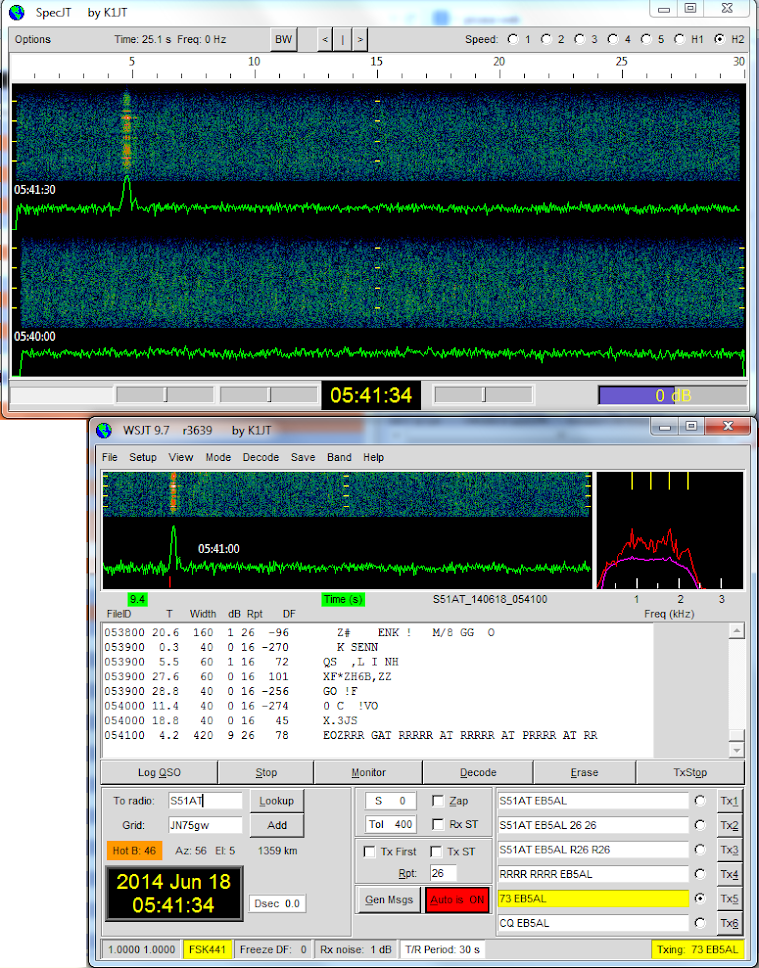Click the left arrow frequency shift button
Screen dimensions: 759x968
click(x=325, y=40)
